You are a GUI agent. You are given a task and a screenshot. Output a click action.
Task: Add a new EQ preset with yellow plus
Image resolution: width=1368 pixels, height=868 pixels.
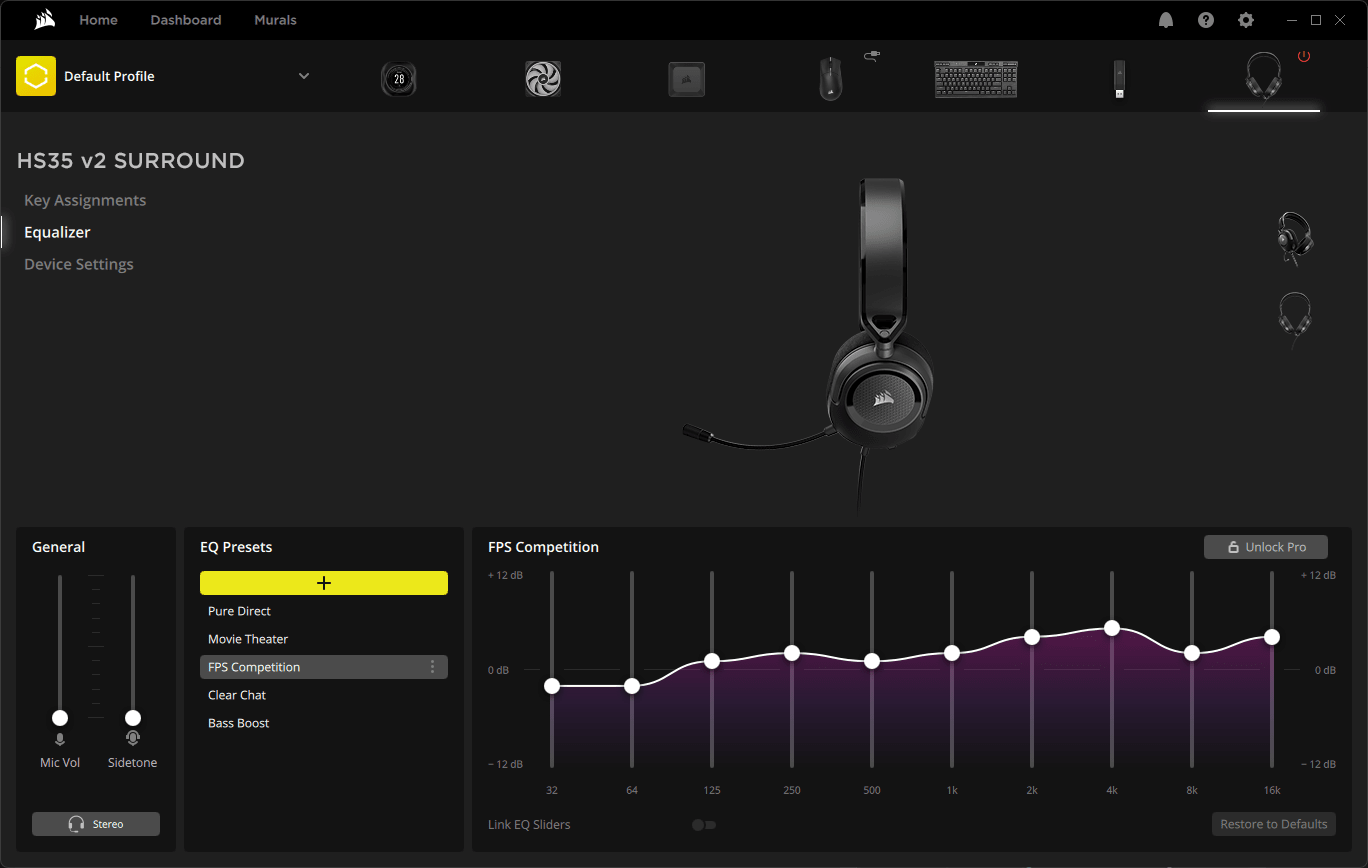[324, 583]
